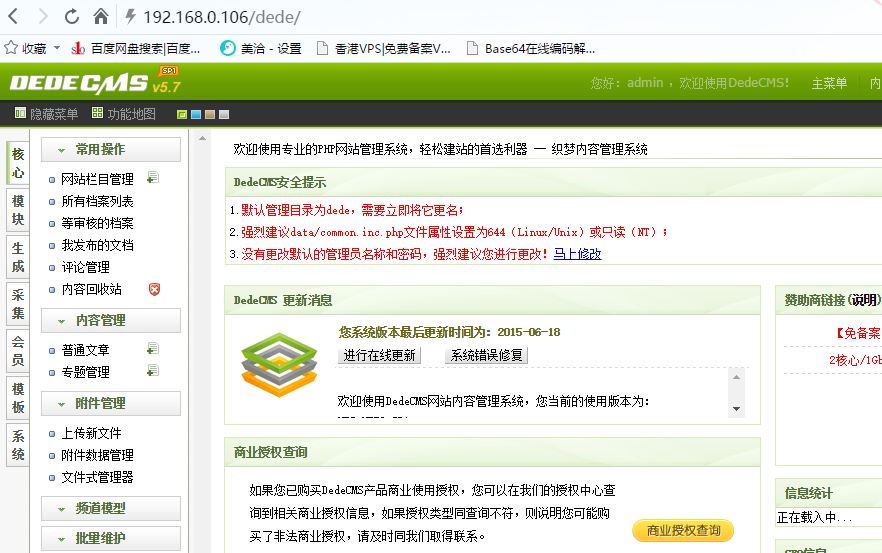Select the gray theme color swatch

pyautogui.click(x=224, y=115)
